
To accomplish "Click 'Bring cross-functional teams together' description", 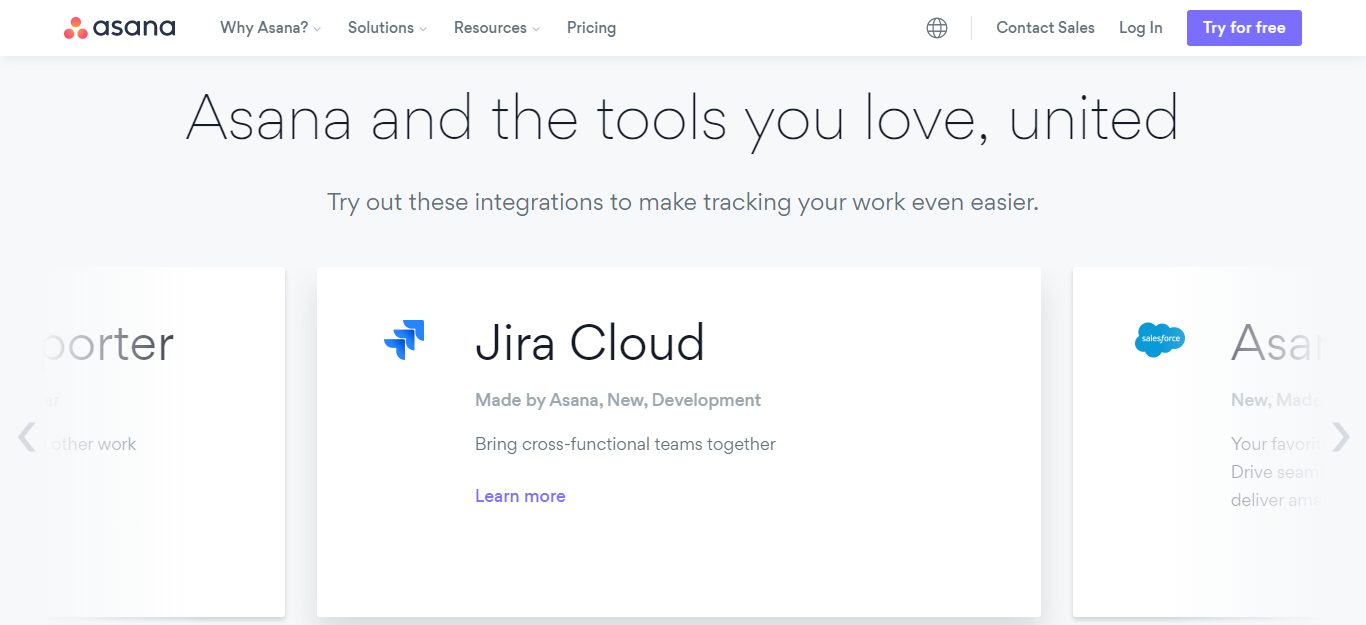I will click(625, 444).
